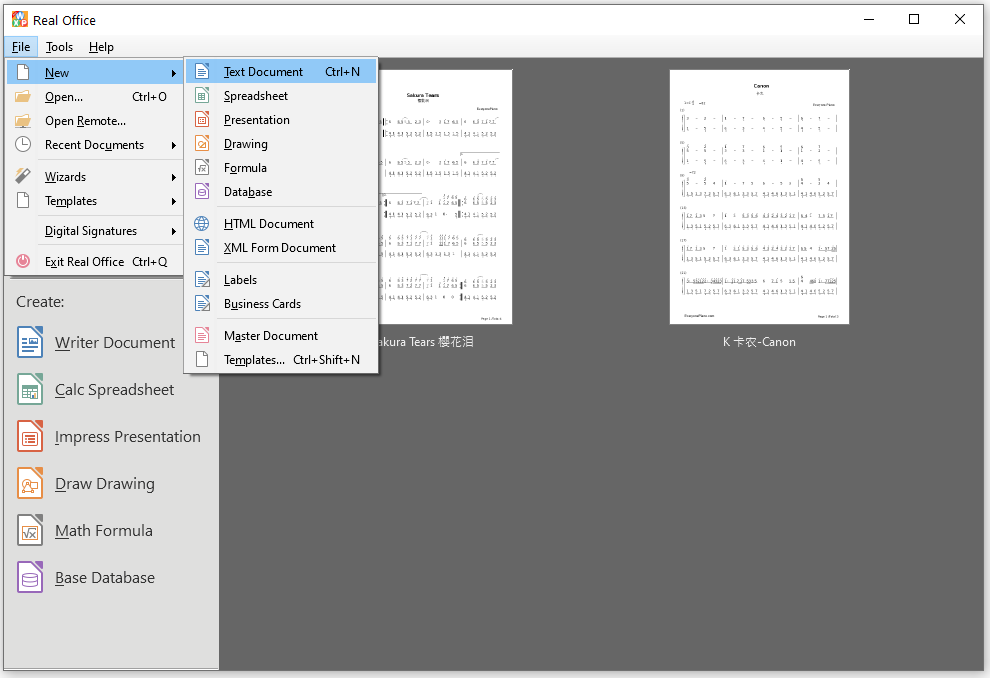The width and height of the screenshot is (990, 678).
Task: Select Labels from the New submenu
Action: point(240,280)
